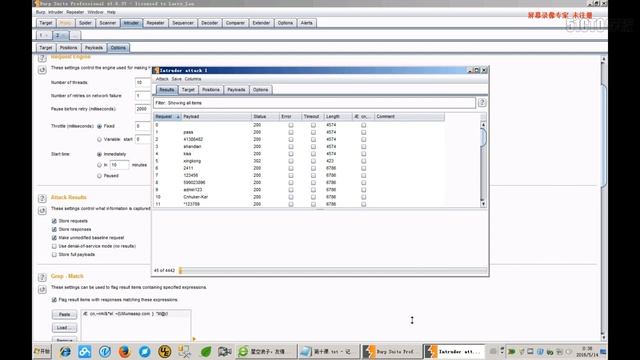Switch to the Proxy tab
This screenshot has height=360, width=640.
coord(65,23)
